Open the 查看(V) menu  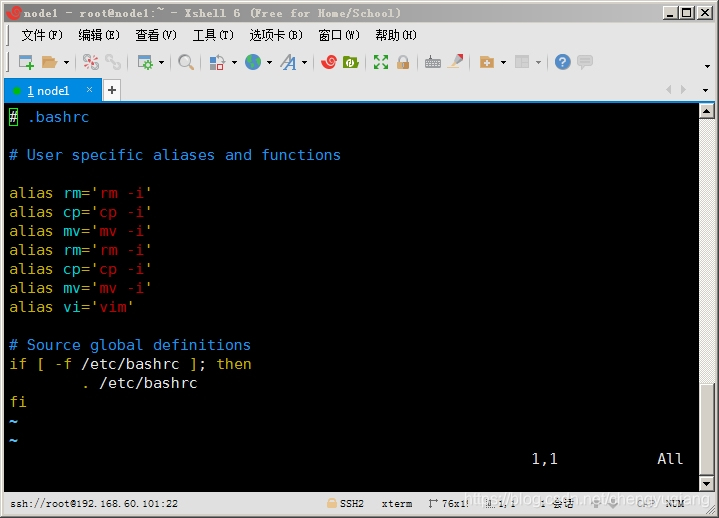[x=156, y=35]
